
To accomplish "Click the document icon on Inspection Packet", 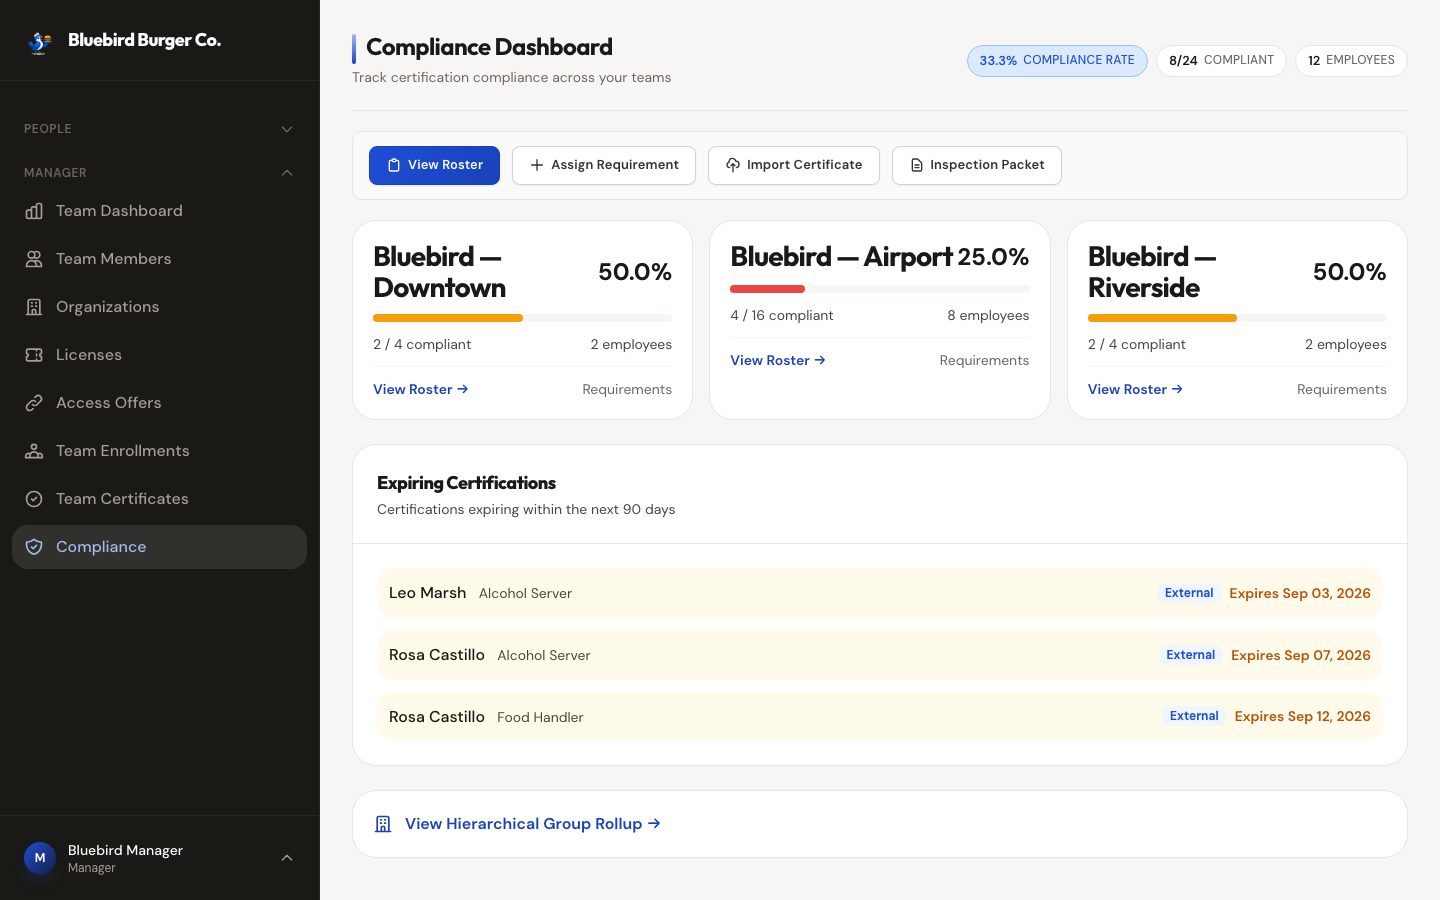I will click(916, 165).
